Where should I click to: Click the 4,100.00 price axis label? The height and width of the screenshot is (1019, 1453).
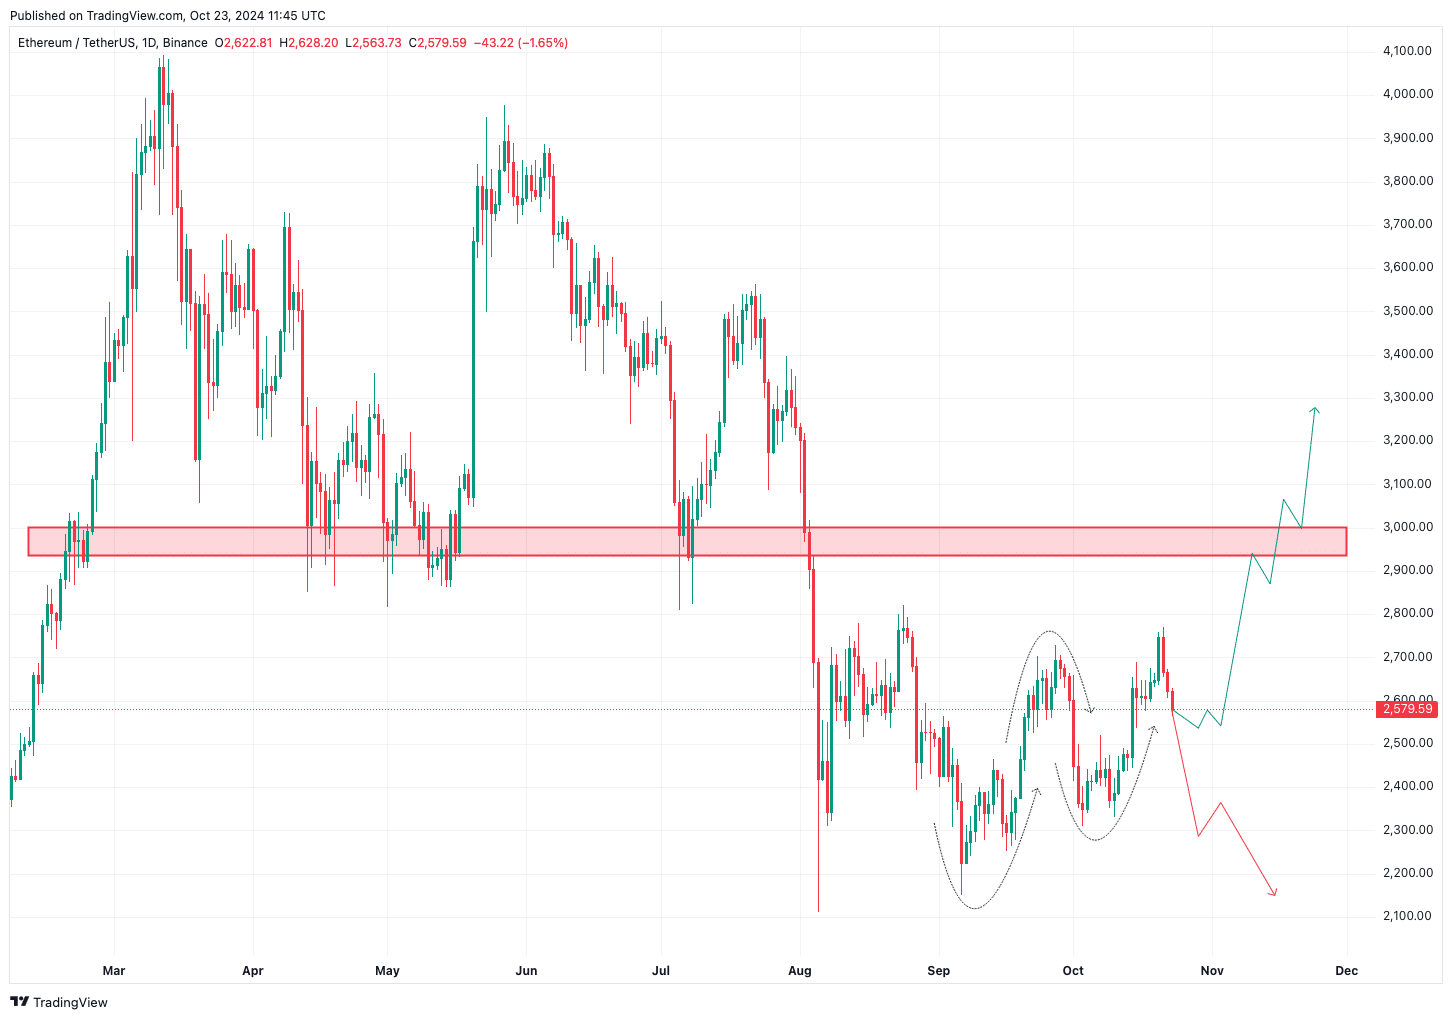pyautogui.click(x=1408, y=51)
